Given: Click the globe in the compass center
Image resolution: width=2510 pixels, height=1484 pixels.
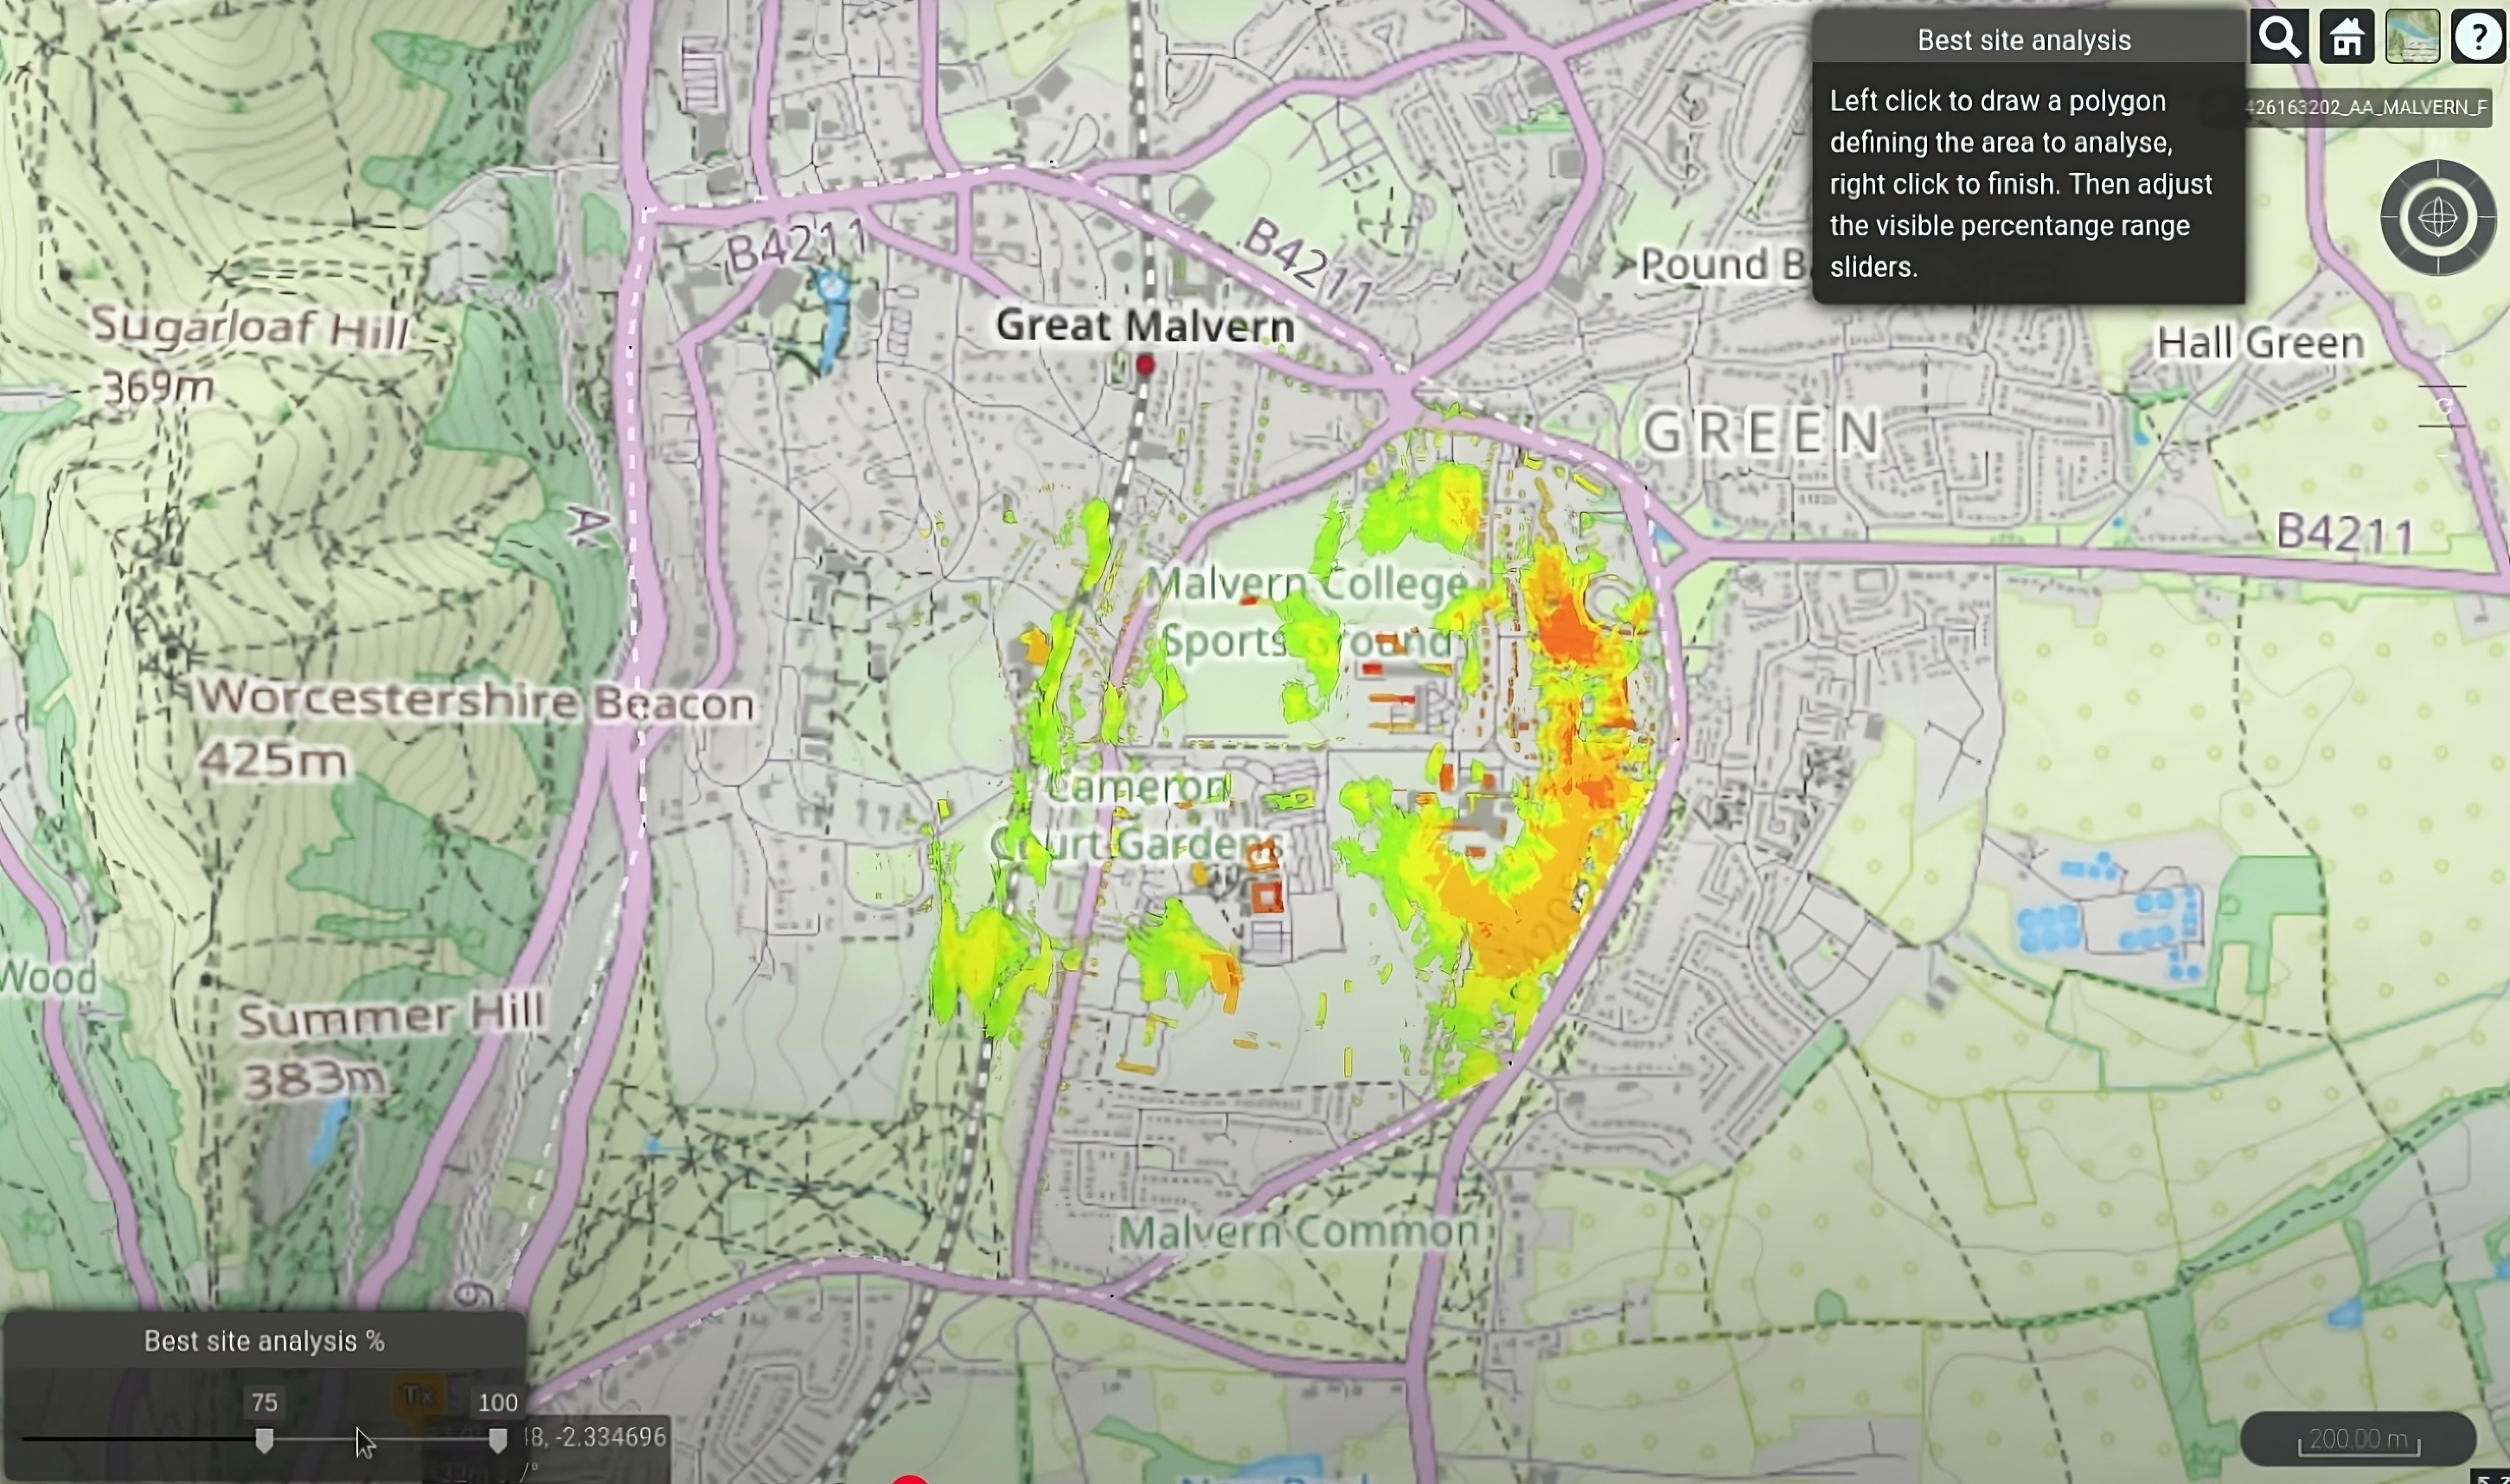Looking at the screenshot, I should pyautogui.click(x=2438, y=217).
